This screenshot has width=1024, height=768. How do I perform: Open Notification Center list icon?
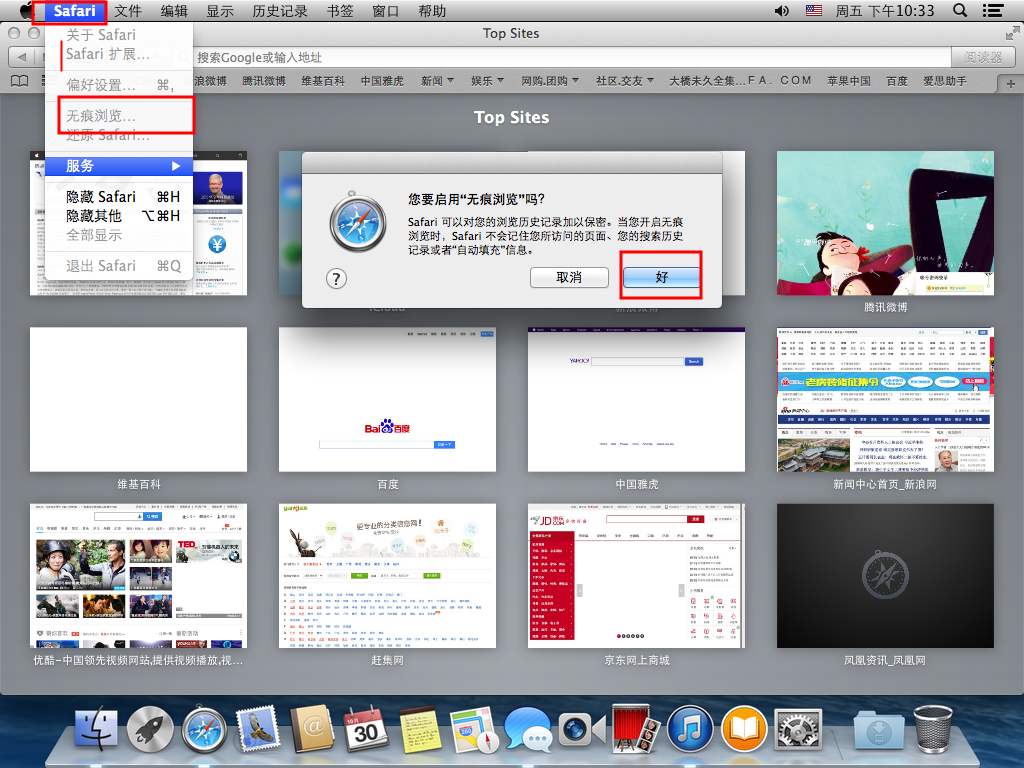[x=993, y=10]
